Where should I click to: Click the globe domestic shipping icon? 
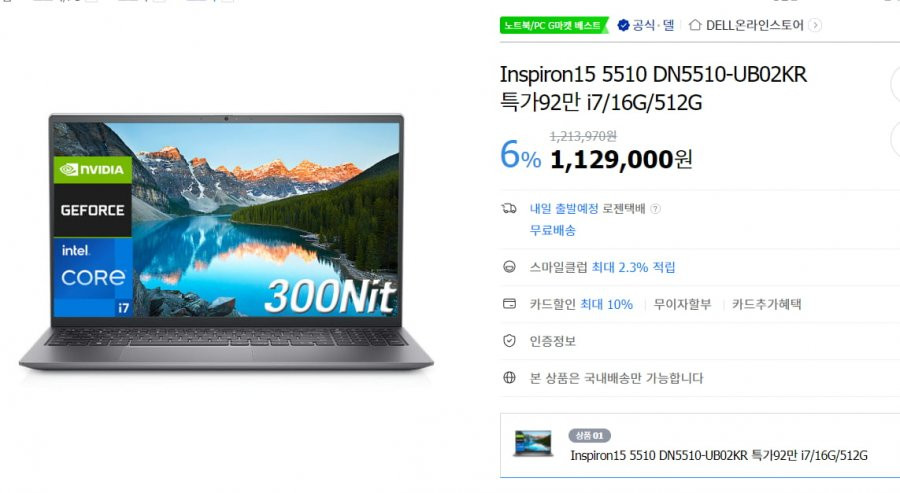point(509,378)
